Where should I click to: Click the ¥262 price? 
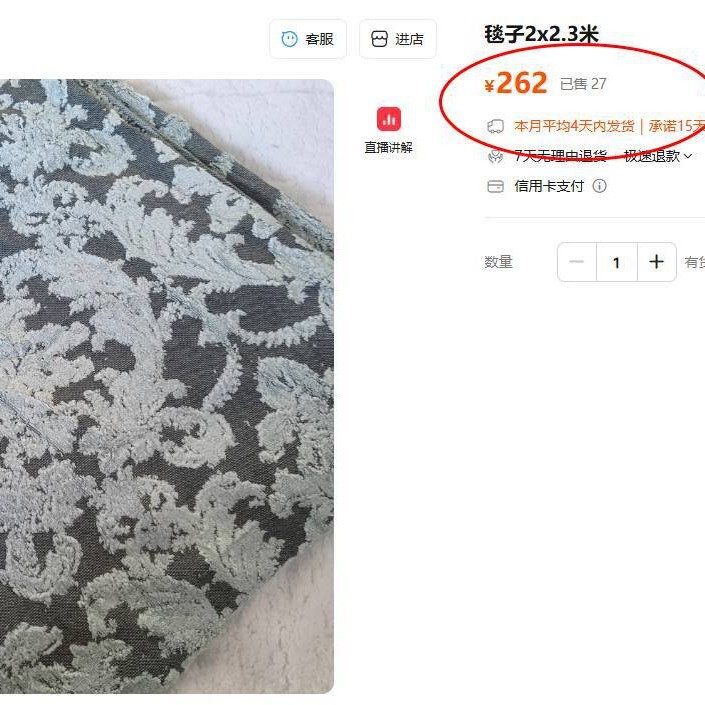click(516, 83)
